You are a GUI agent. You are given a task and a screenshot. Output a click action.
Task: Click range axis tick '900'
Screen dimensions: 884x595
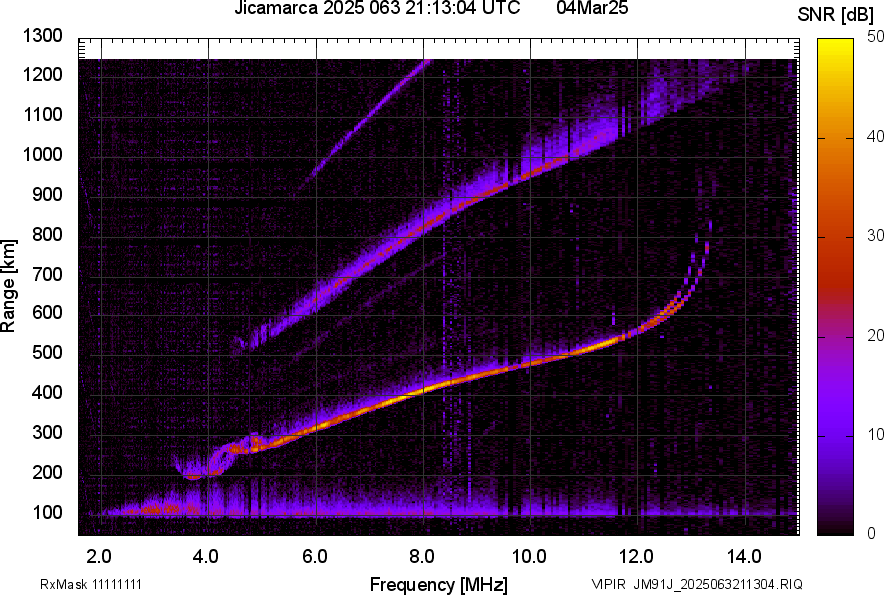47,194
